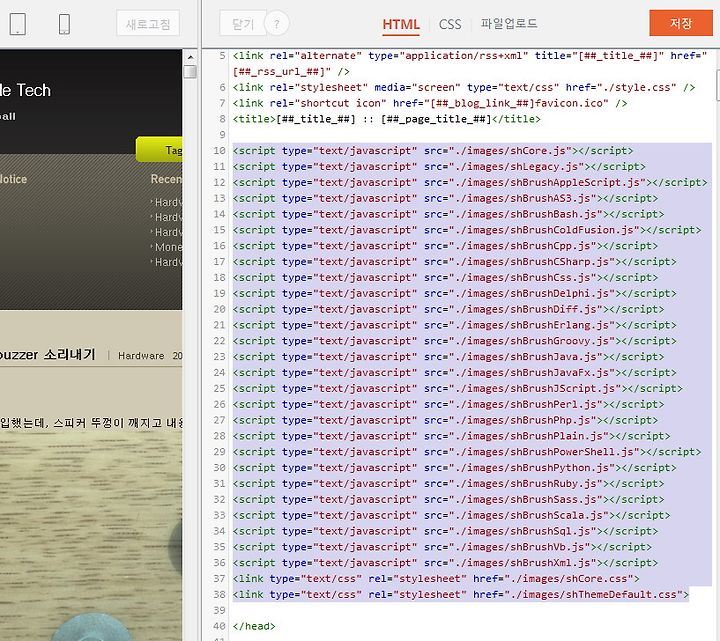Click the favicon.ico shortcut icon line
The height and width of the screenshot is (641, 720).
click(429, 103)
